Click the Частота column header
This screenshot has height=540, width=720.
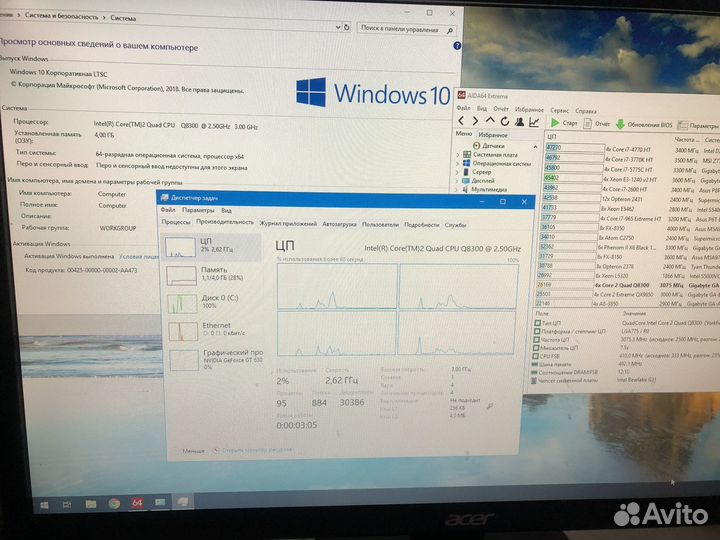686,139
